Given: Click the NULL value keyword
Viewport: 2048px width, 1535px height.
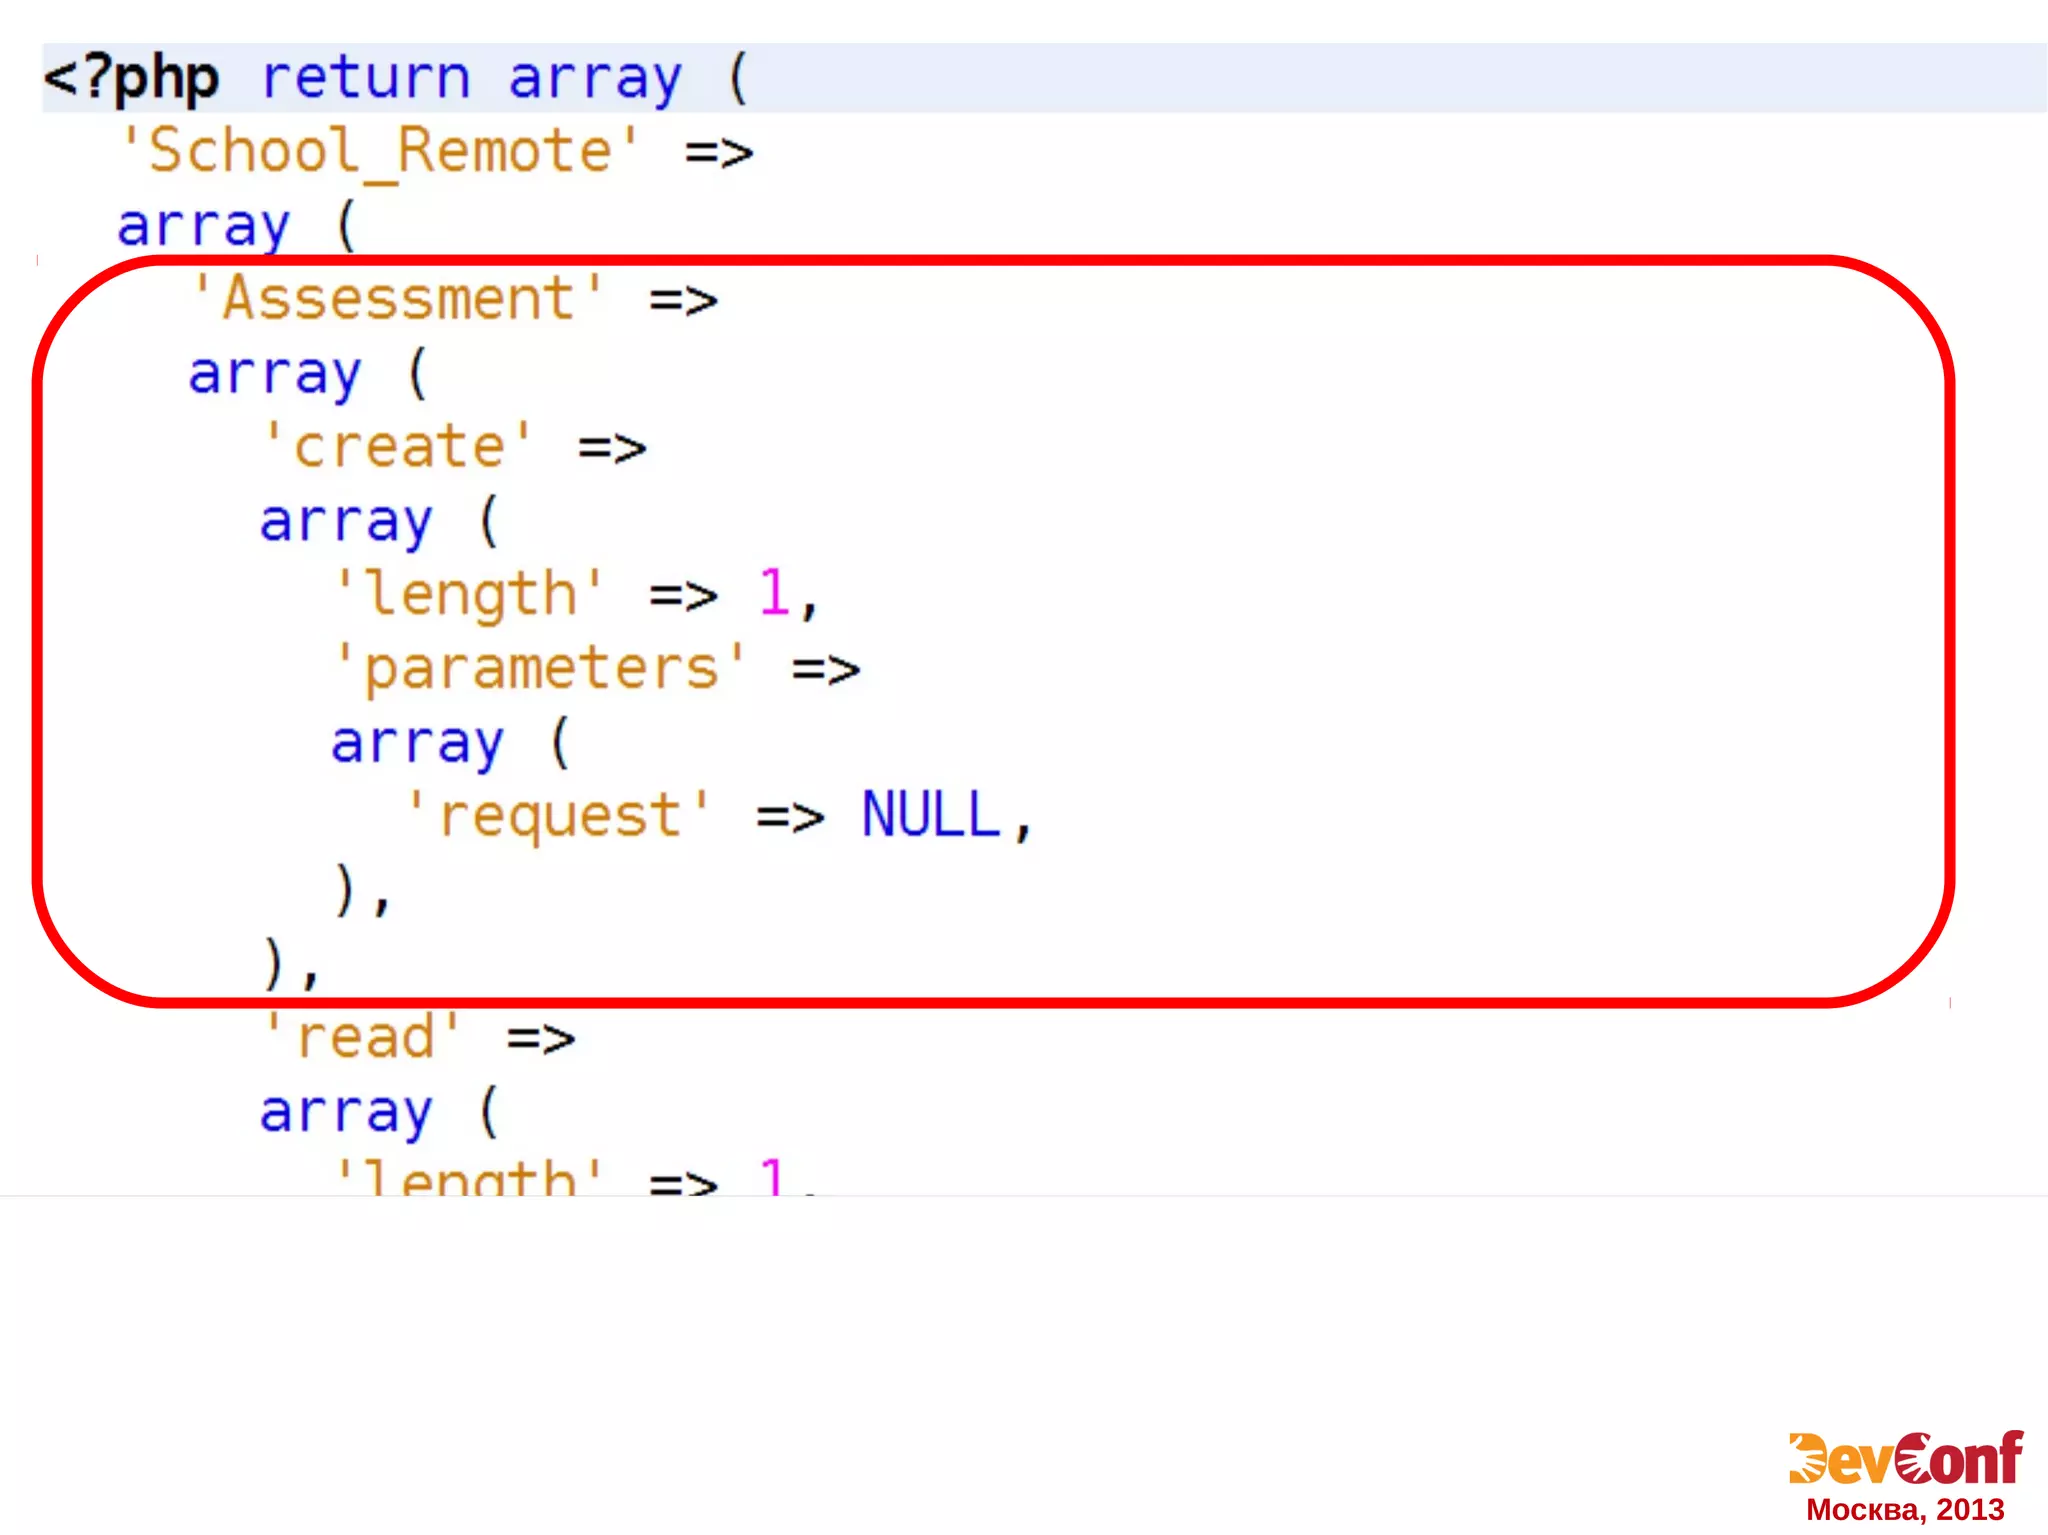Looking at the screenshot, I should (930, 815).
